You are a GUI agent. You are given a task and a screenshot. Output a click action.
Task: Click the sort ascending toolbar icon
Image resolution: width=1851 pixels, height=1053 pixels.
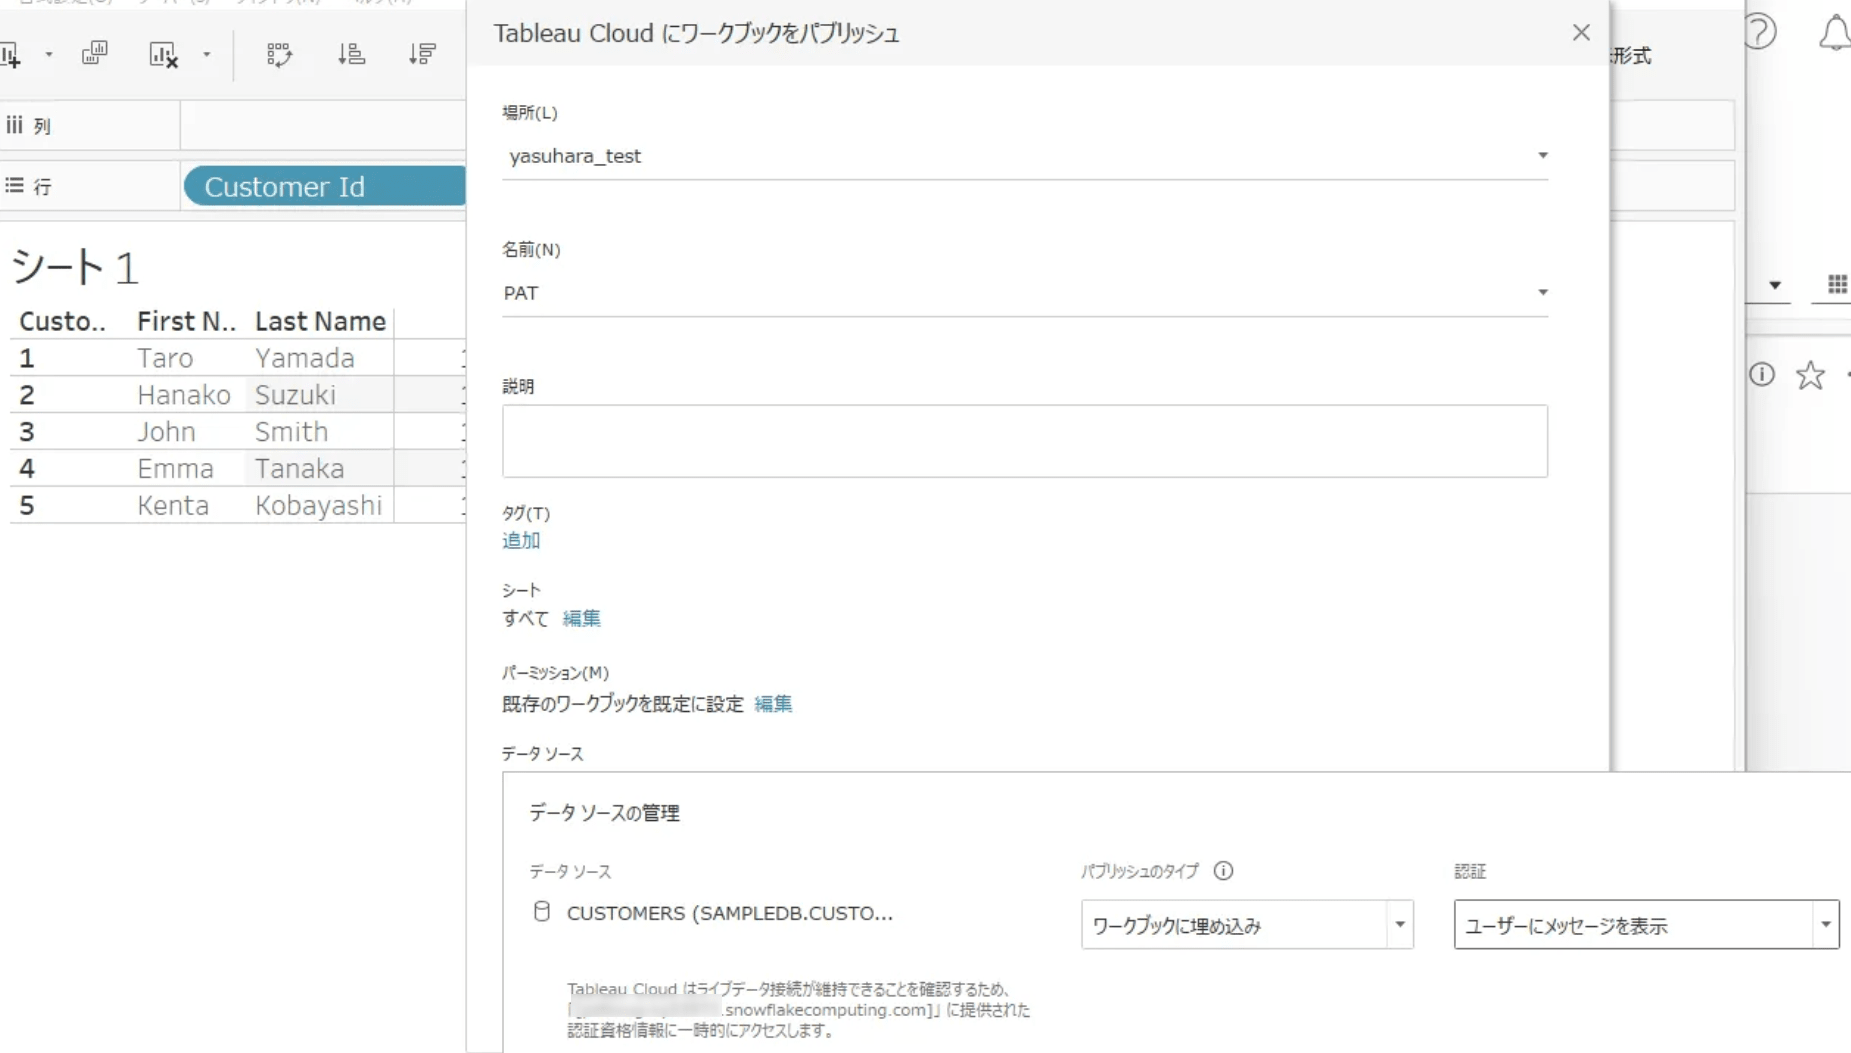point(351,54)
